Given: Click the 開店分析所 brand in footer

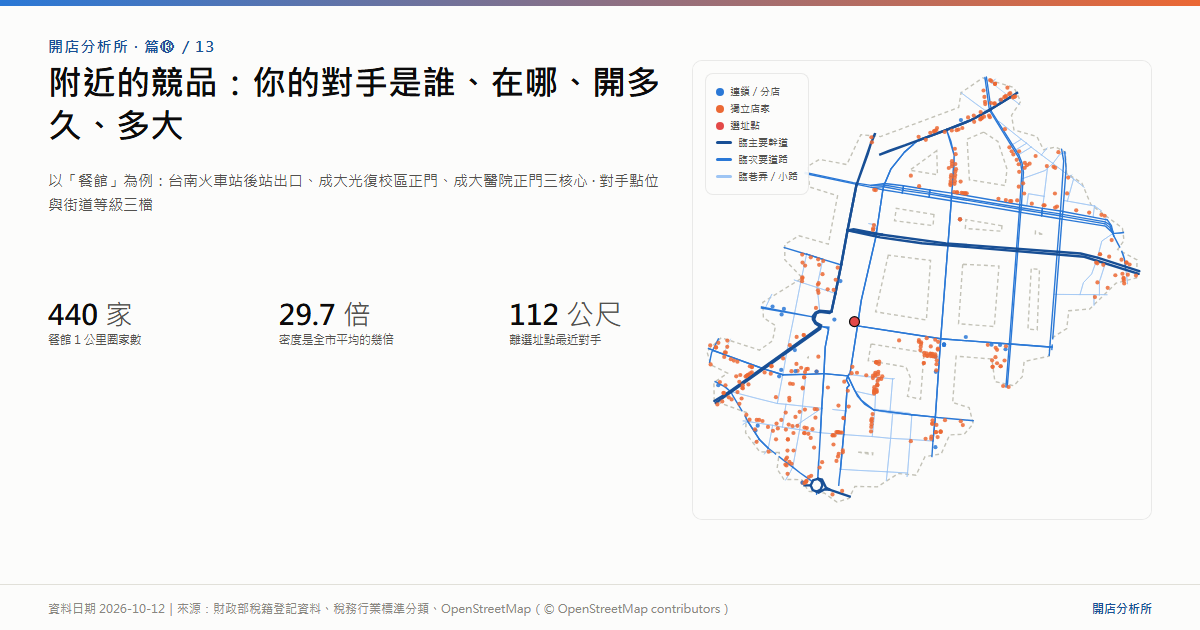Looking at the screenshot, I should click(x=1122, y=608).
